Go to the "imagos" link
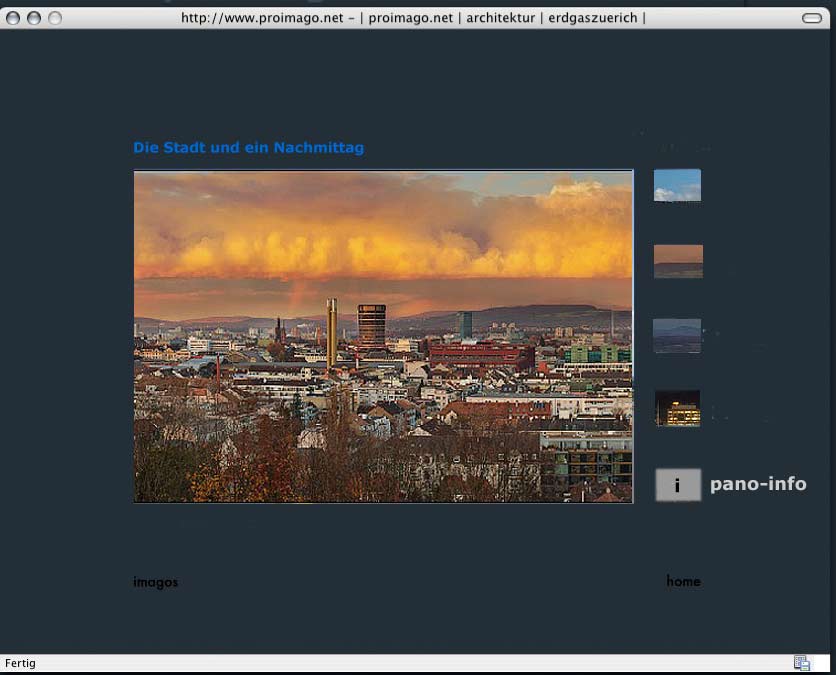The image size is (836, 675). tap(155, 582)
